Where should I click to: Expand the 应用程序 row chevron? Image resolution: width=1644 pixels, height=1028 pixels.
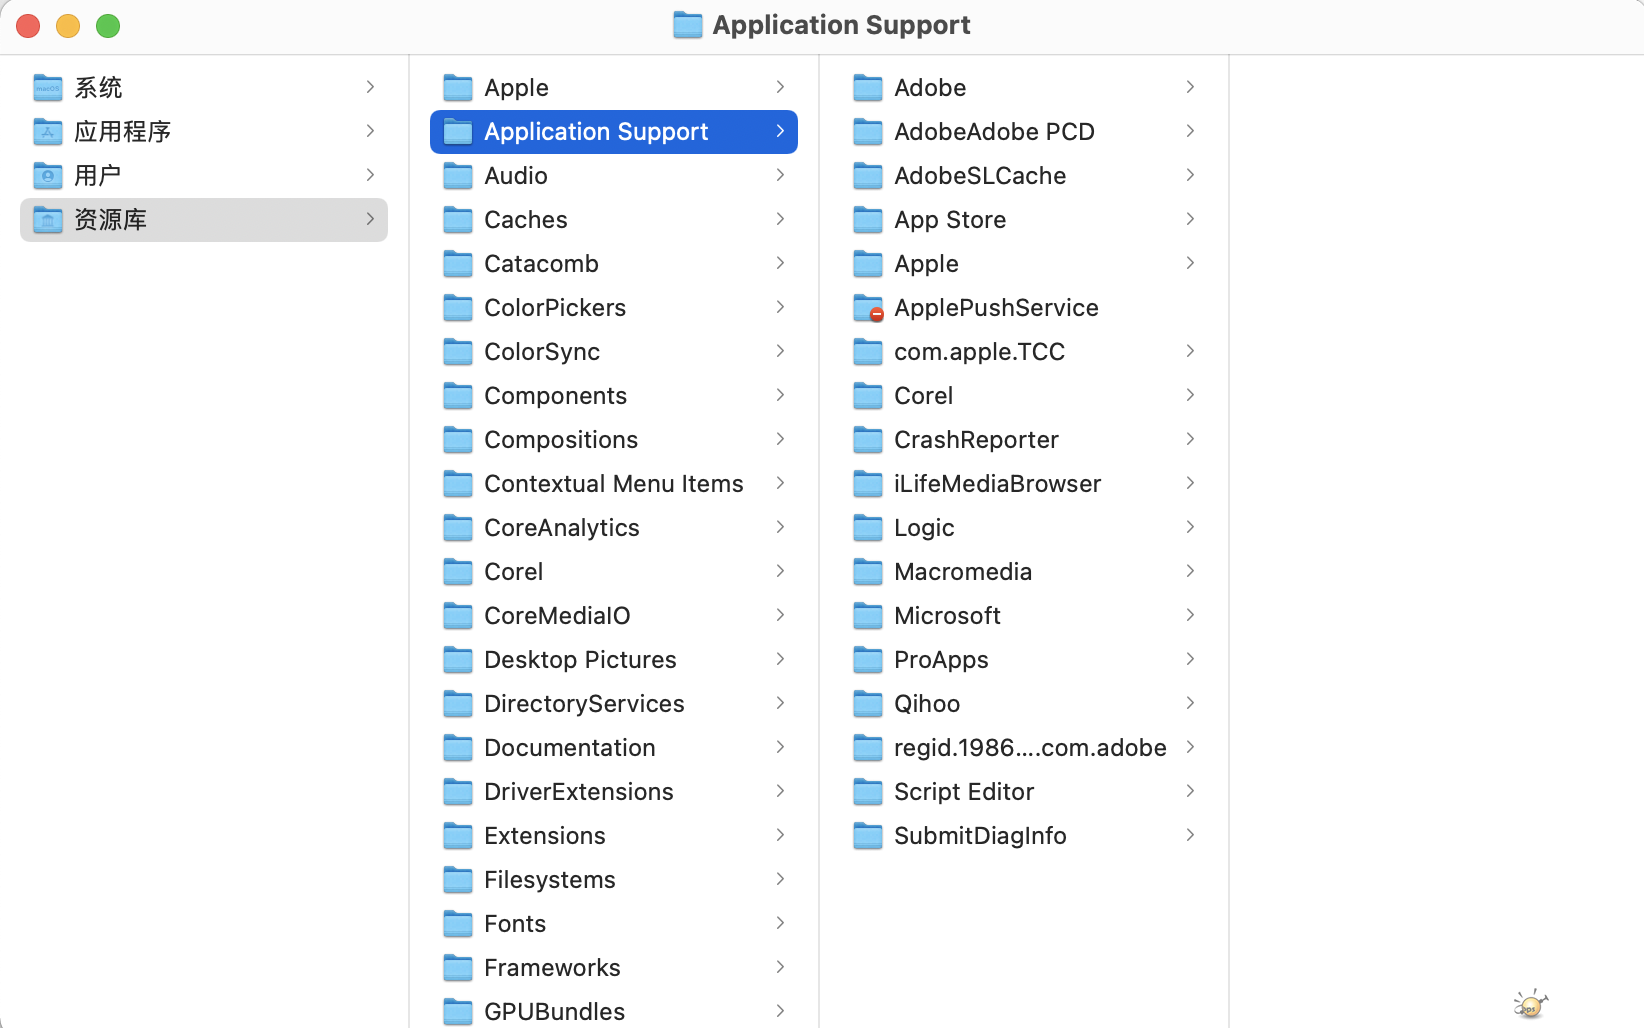pyautogui.click(x=370, y=131)
